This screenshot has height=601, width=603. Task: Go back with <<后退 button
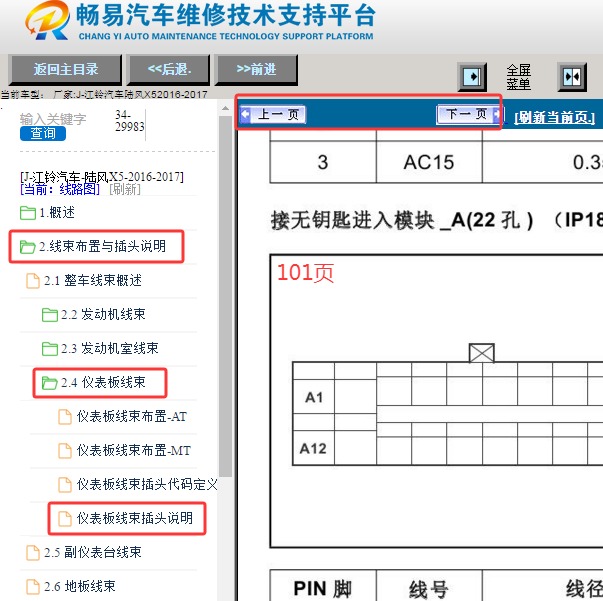(169, 70)
